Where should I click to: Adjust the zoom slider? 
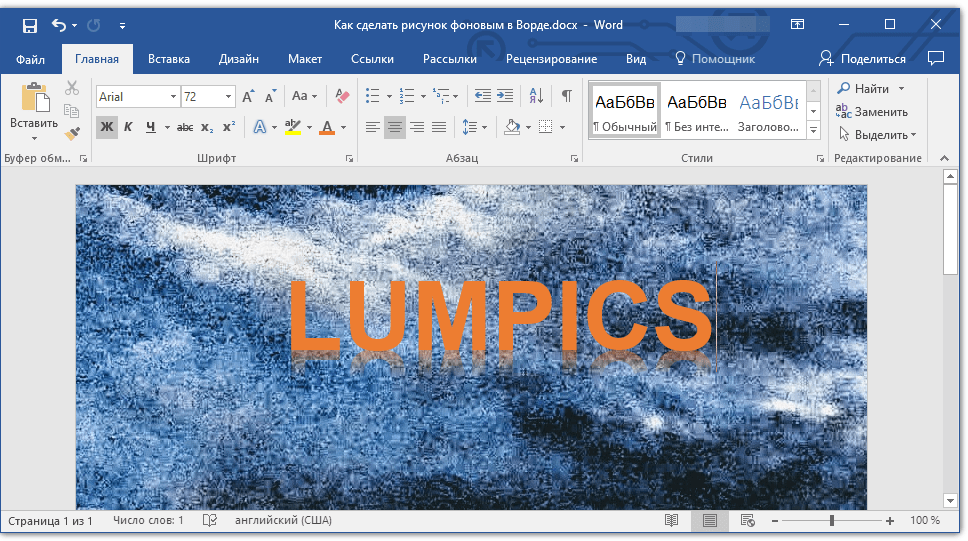coord(832,521)
